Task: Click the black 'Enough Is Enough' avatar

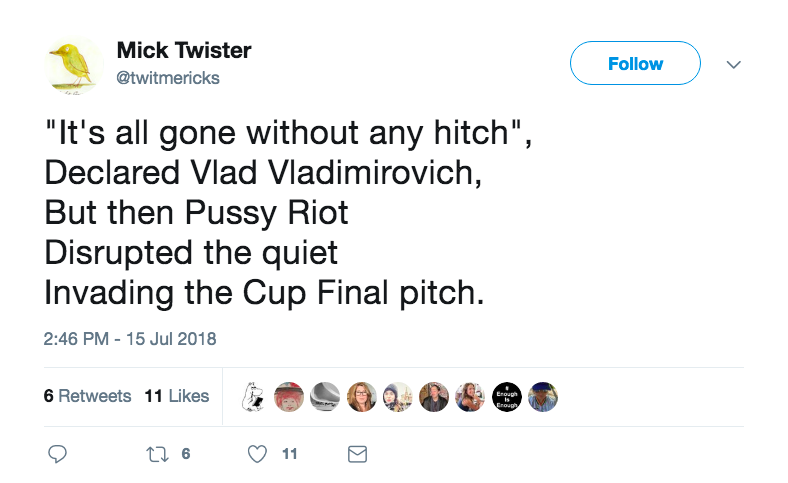Action: (507, 397)
